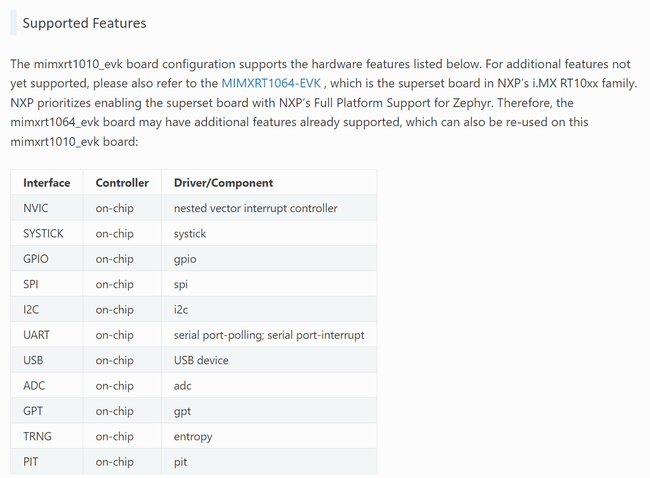Select the SPI interface cell
This screenshot has height=478, width=650.
pos(31,284)
